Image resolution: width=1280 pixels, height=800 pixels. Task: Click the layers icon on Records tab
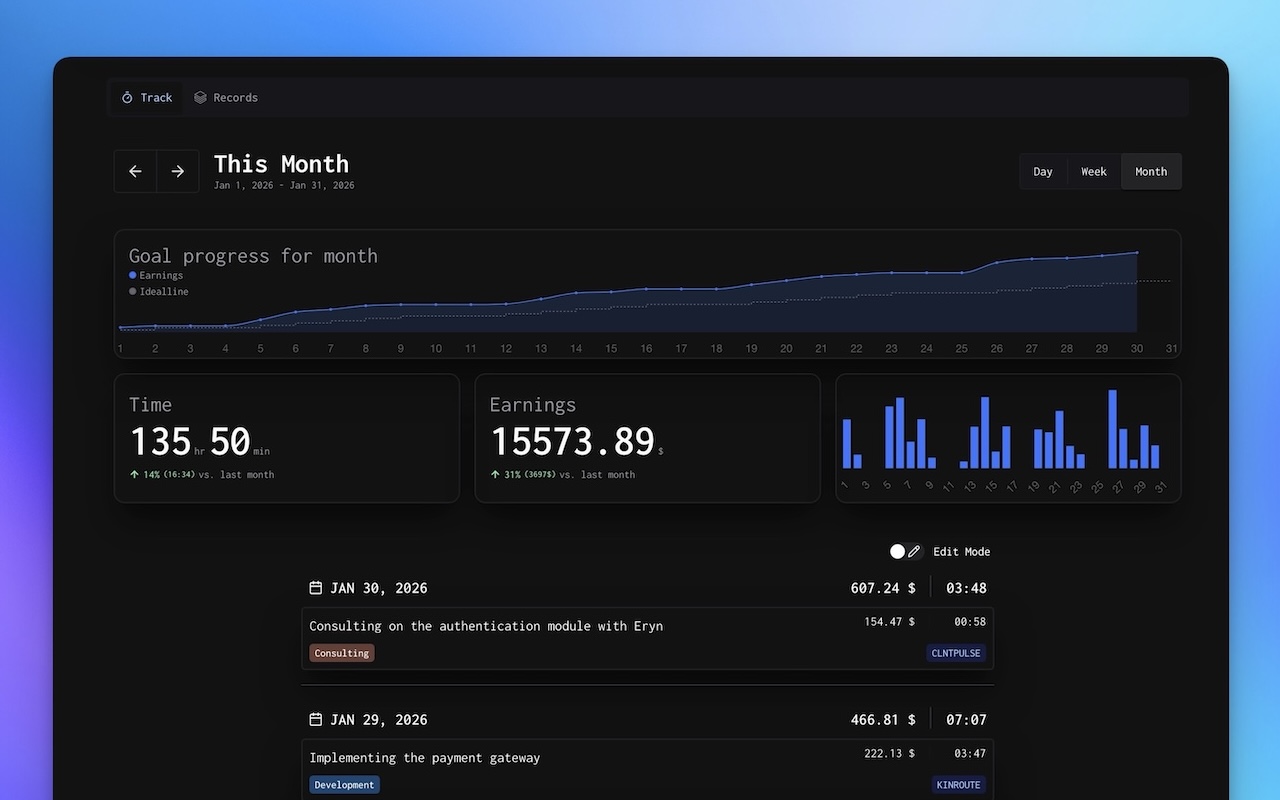pos(200,98)
